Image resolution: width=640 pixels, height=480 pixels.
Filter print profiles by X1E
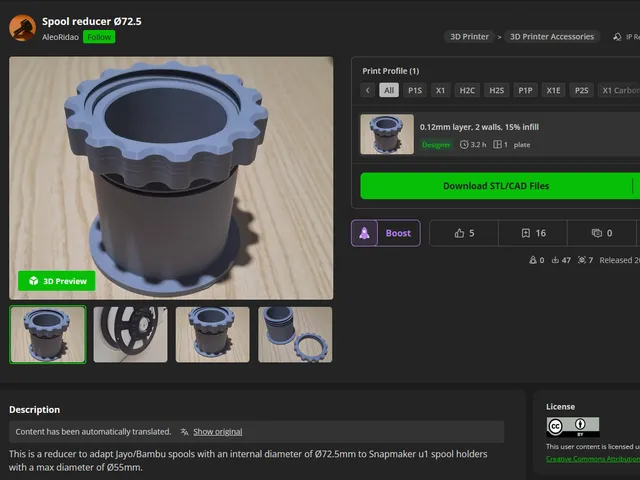coord(553,90)
